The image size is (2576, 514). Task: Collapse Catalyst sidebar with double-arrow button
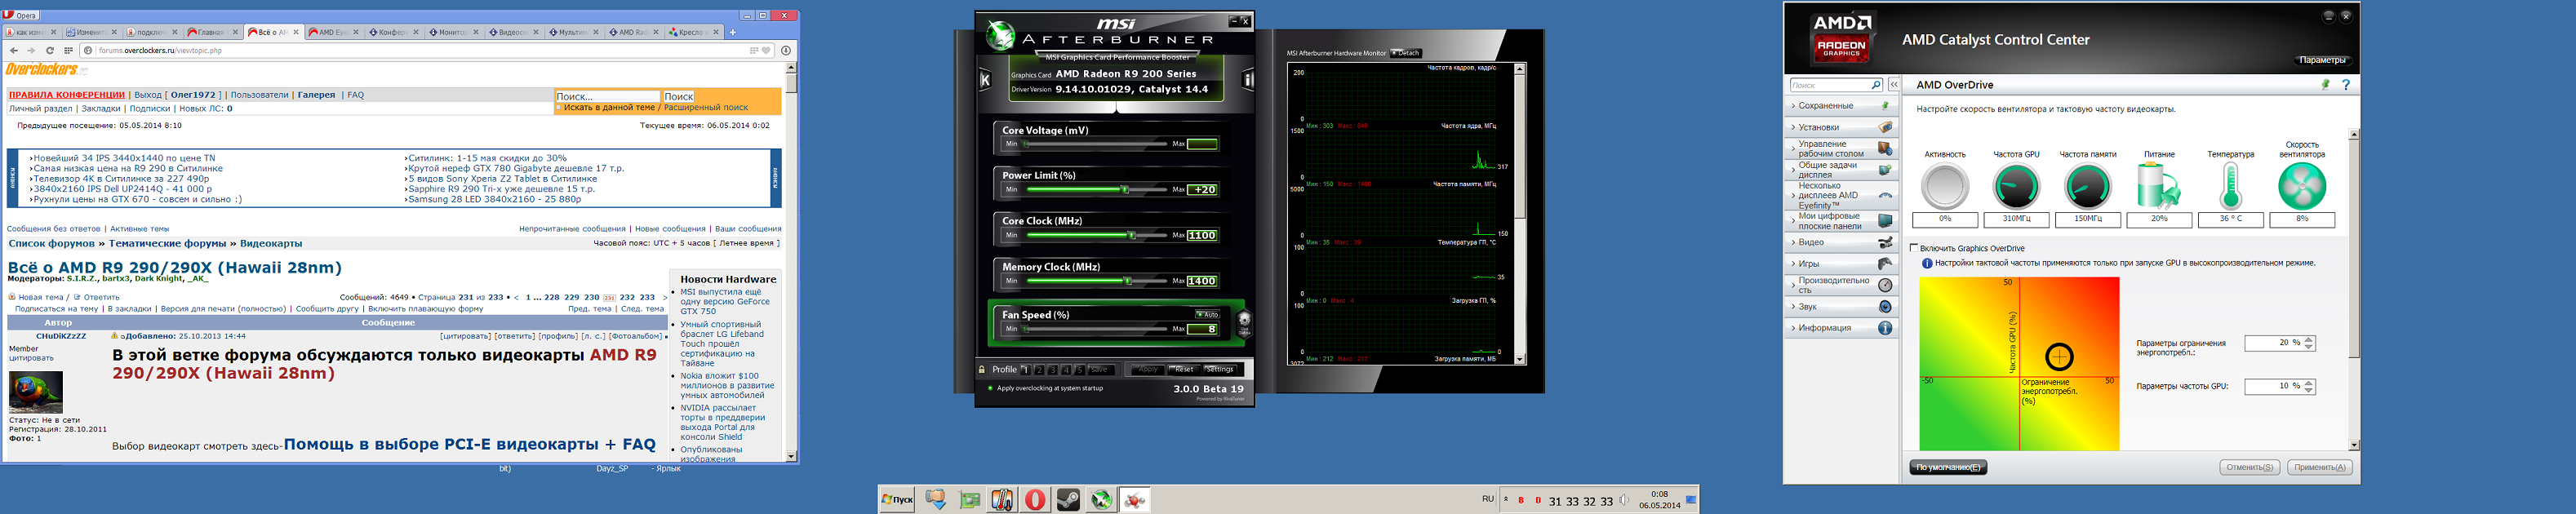tap(1894, 85)
